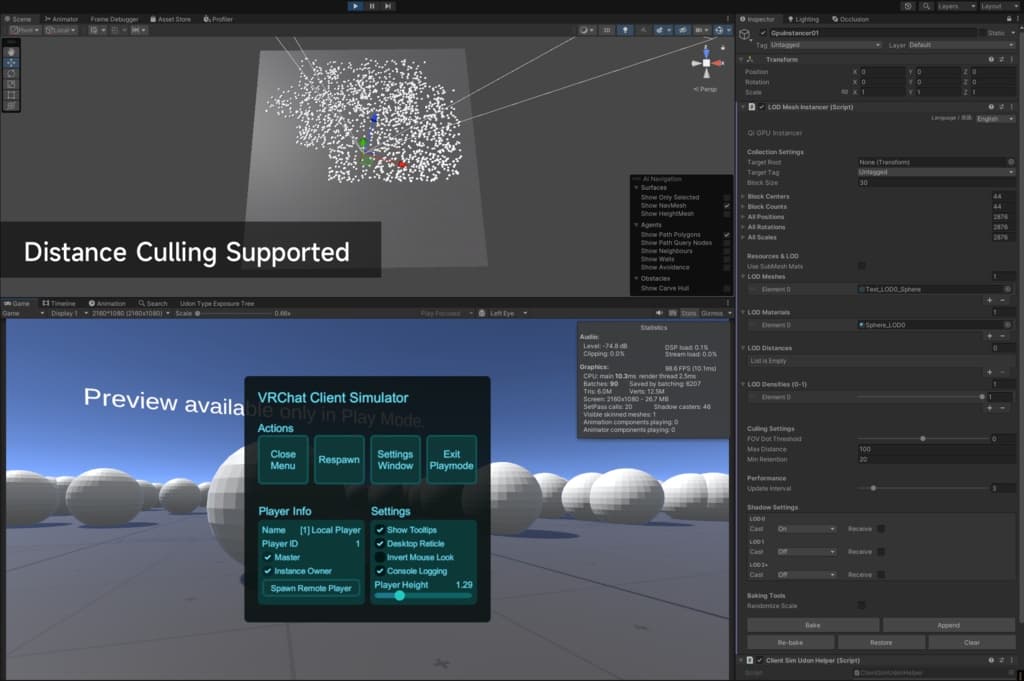Open the Profiler tab
The image size is (1024, 681).
tap(220, 19)
